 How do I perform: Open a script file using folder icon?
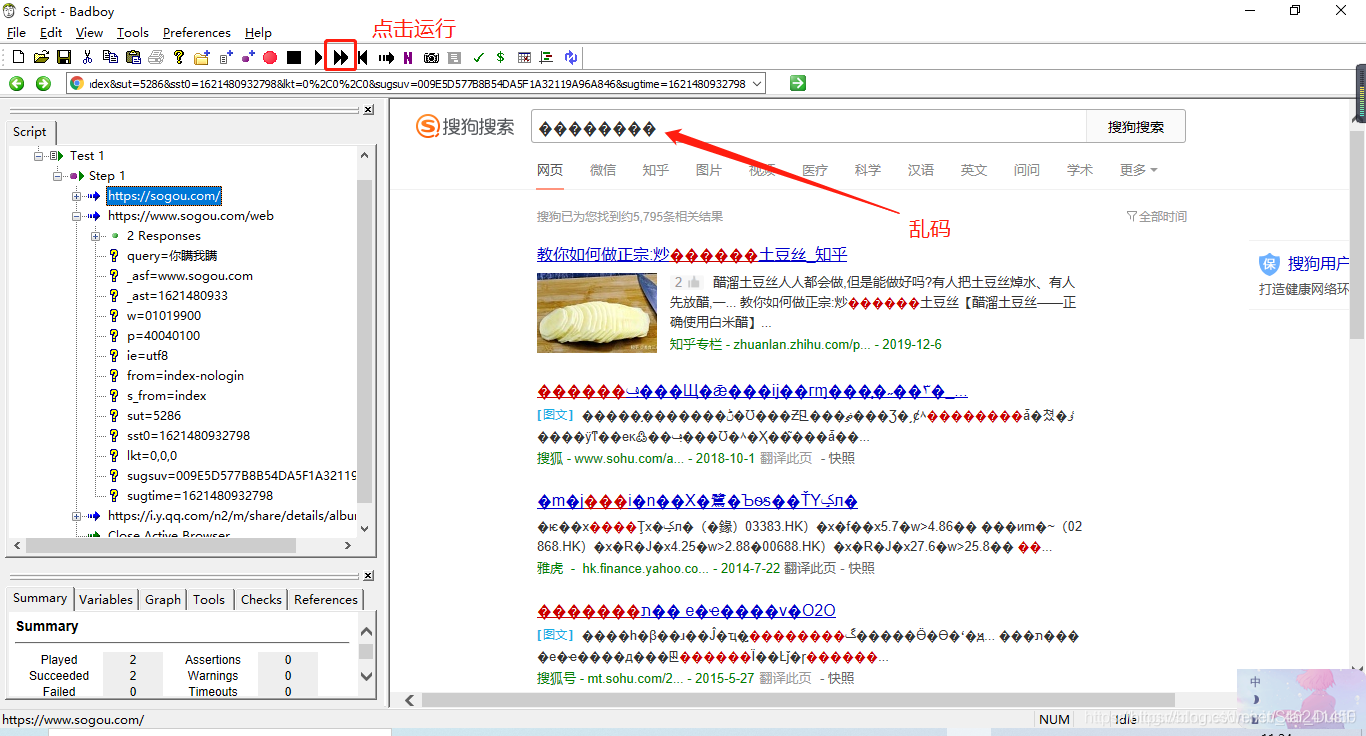(41, 58)
